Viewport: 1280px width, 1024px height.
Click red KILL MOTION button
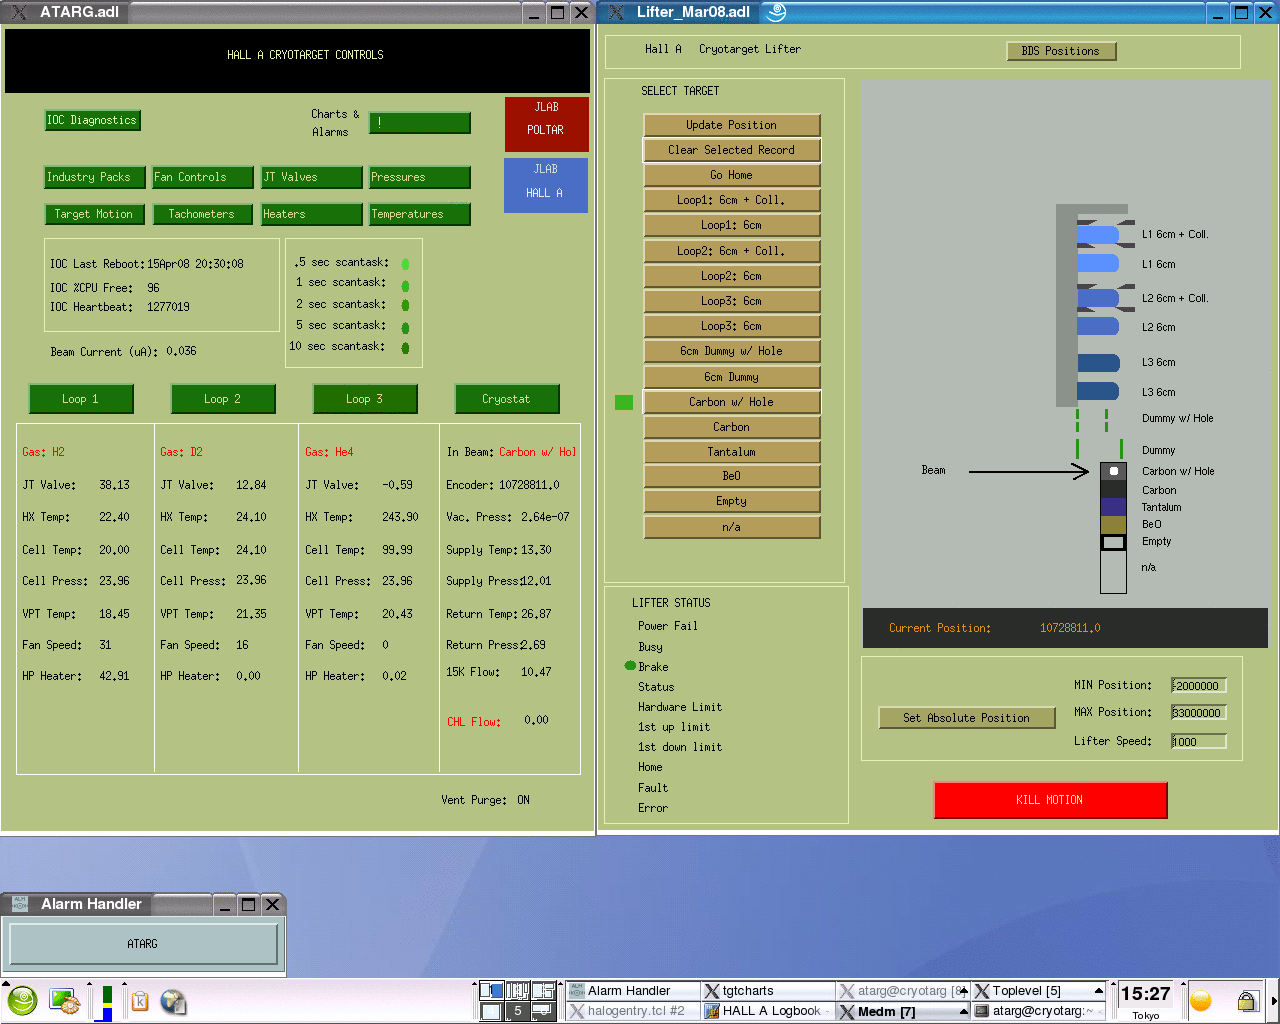1050,800
